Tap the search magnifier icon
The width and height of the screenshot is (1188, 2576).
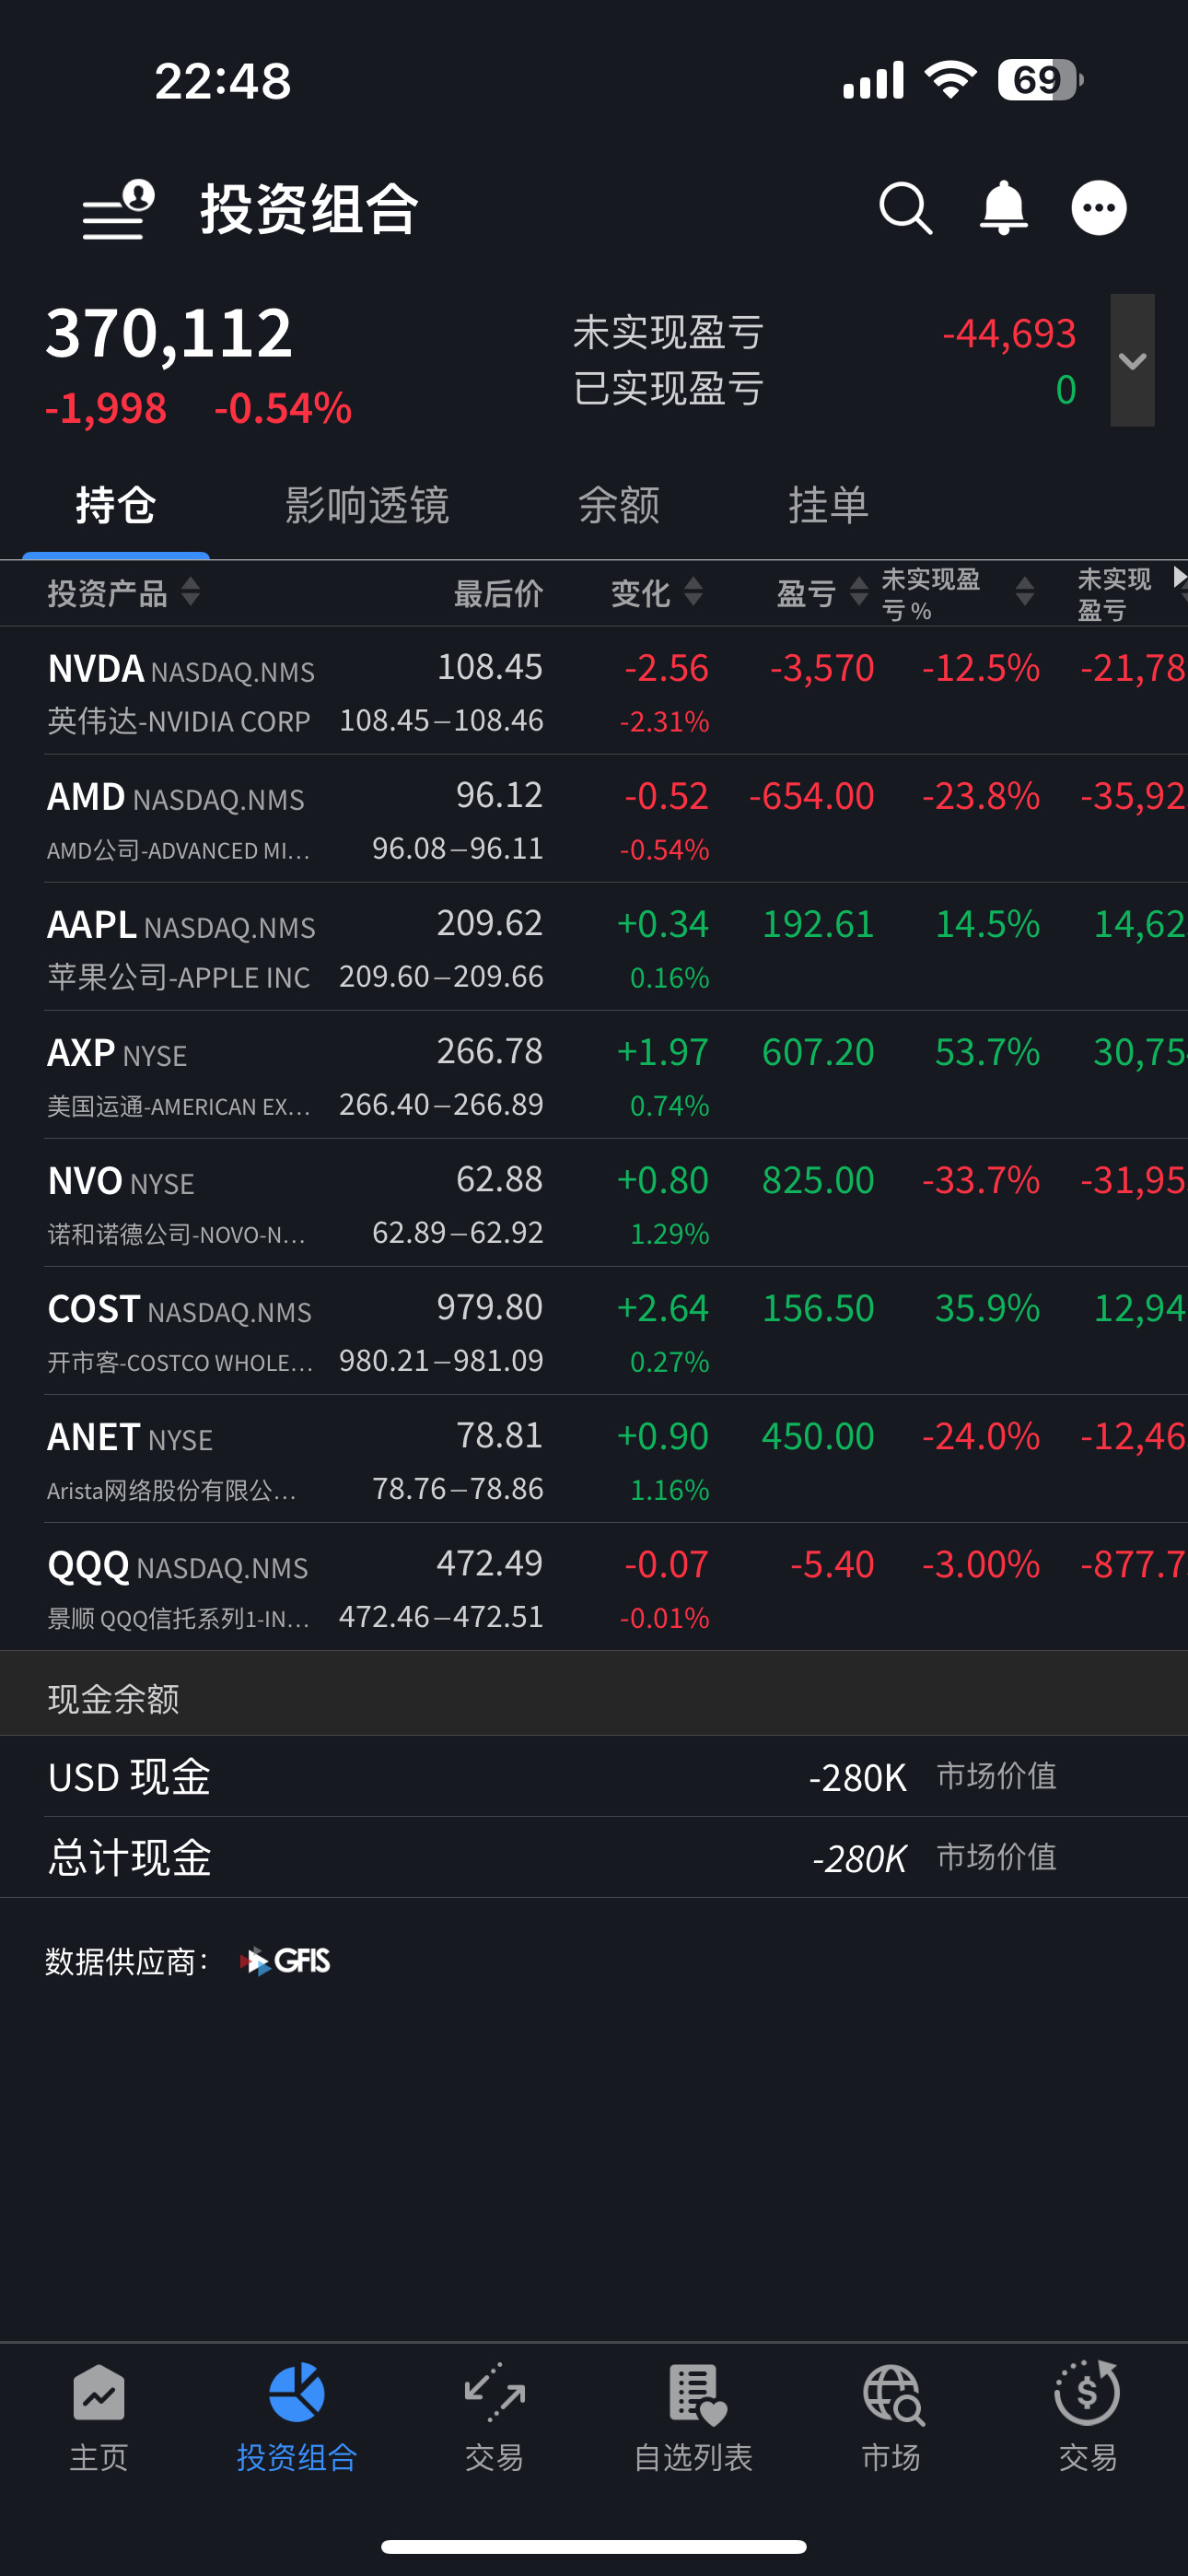pos(905,209)
